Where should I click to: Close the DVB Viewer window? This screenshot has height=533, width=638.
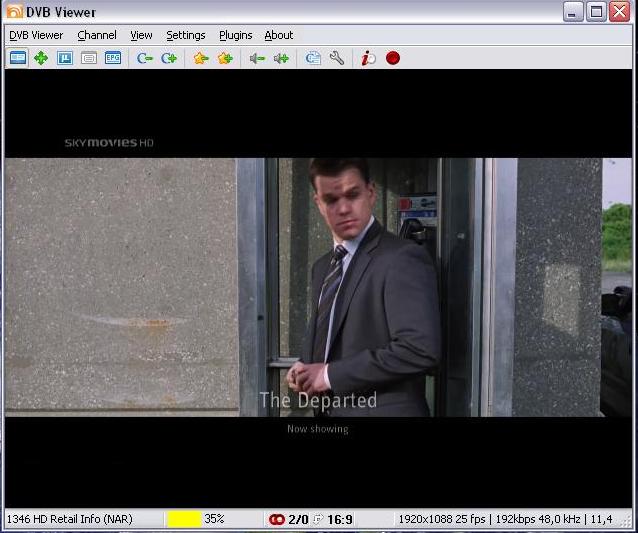[620, 11]
